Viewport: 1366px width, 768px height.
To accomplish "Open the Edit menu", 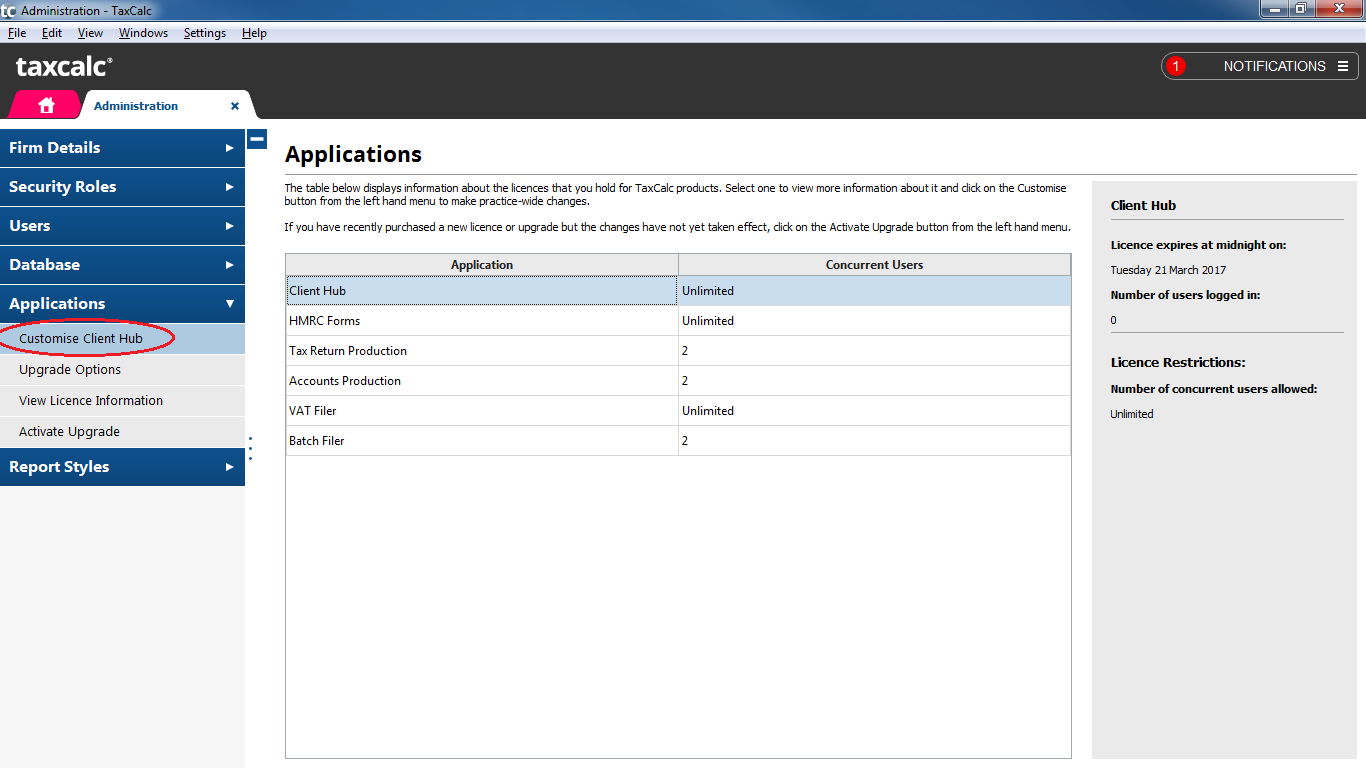I will click(x=52, y=33).
